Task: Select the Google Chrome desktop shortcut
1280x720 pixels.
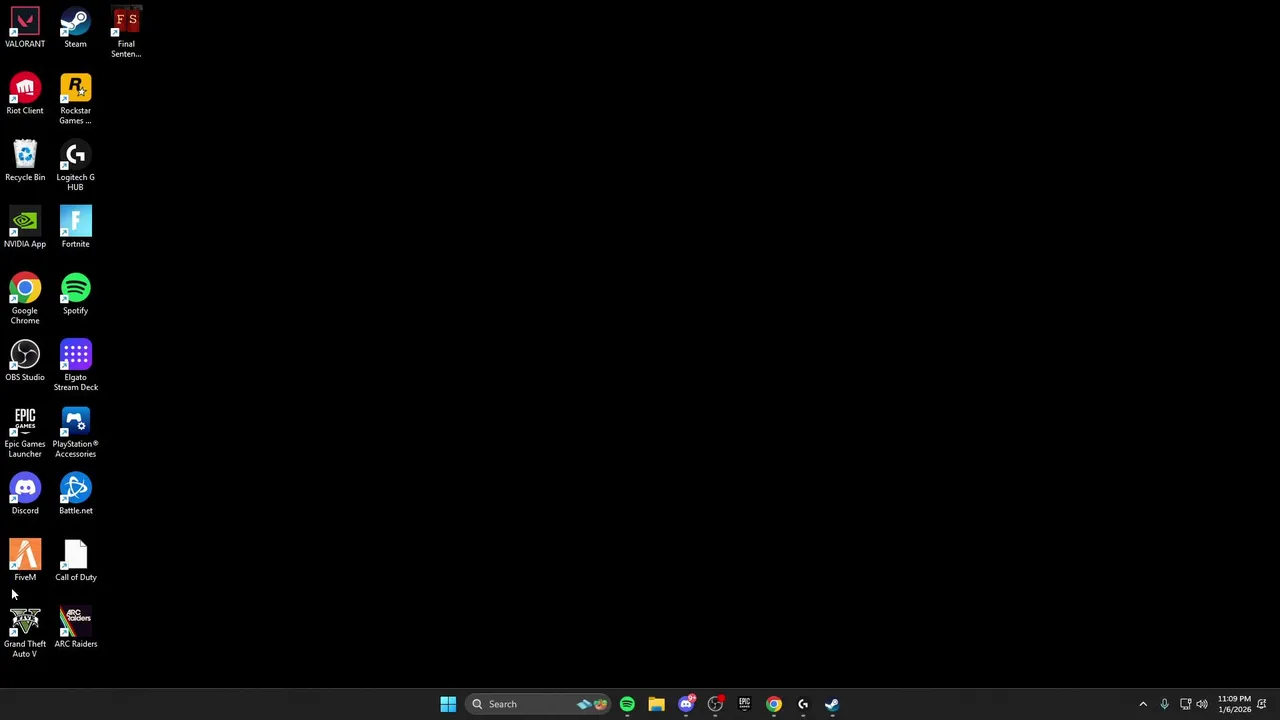Action: (25, 300)
